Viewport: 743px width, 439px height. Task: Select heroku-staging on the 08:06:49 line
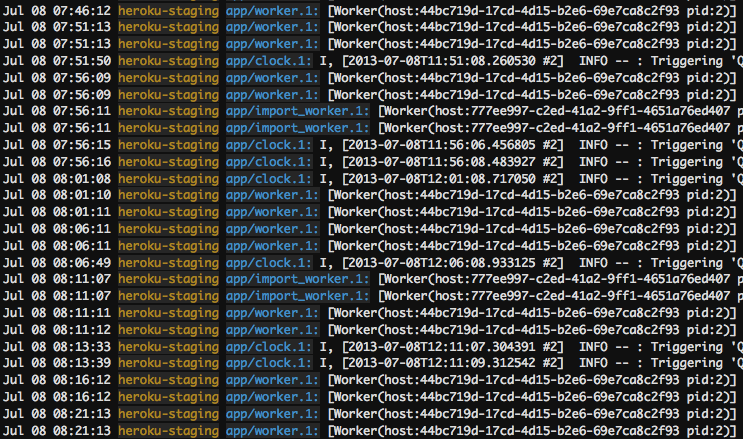169,263
